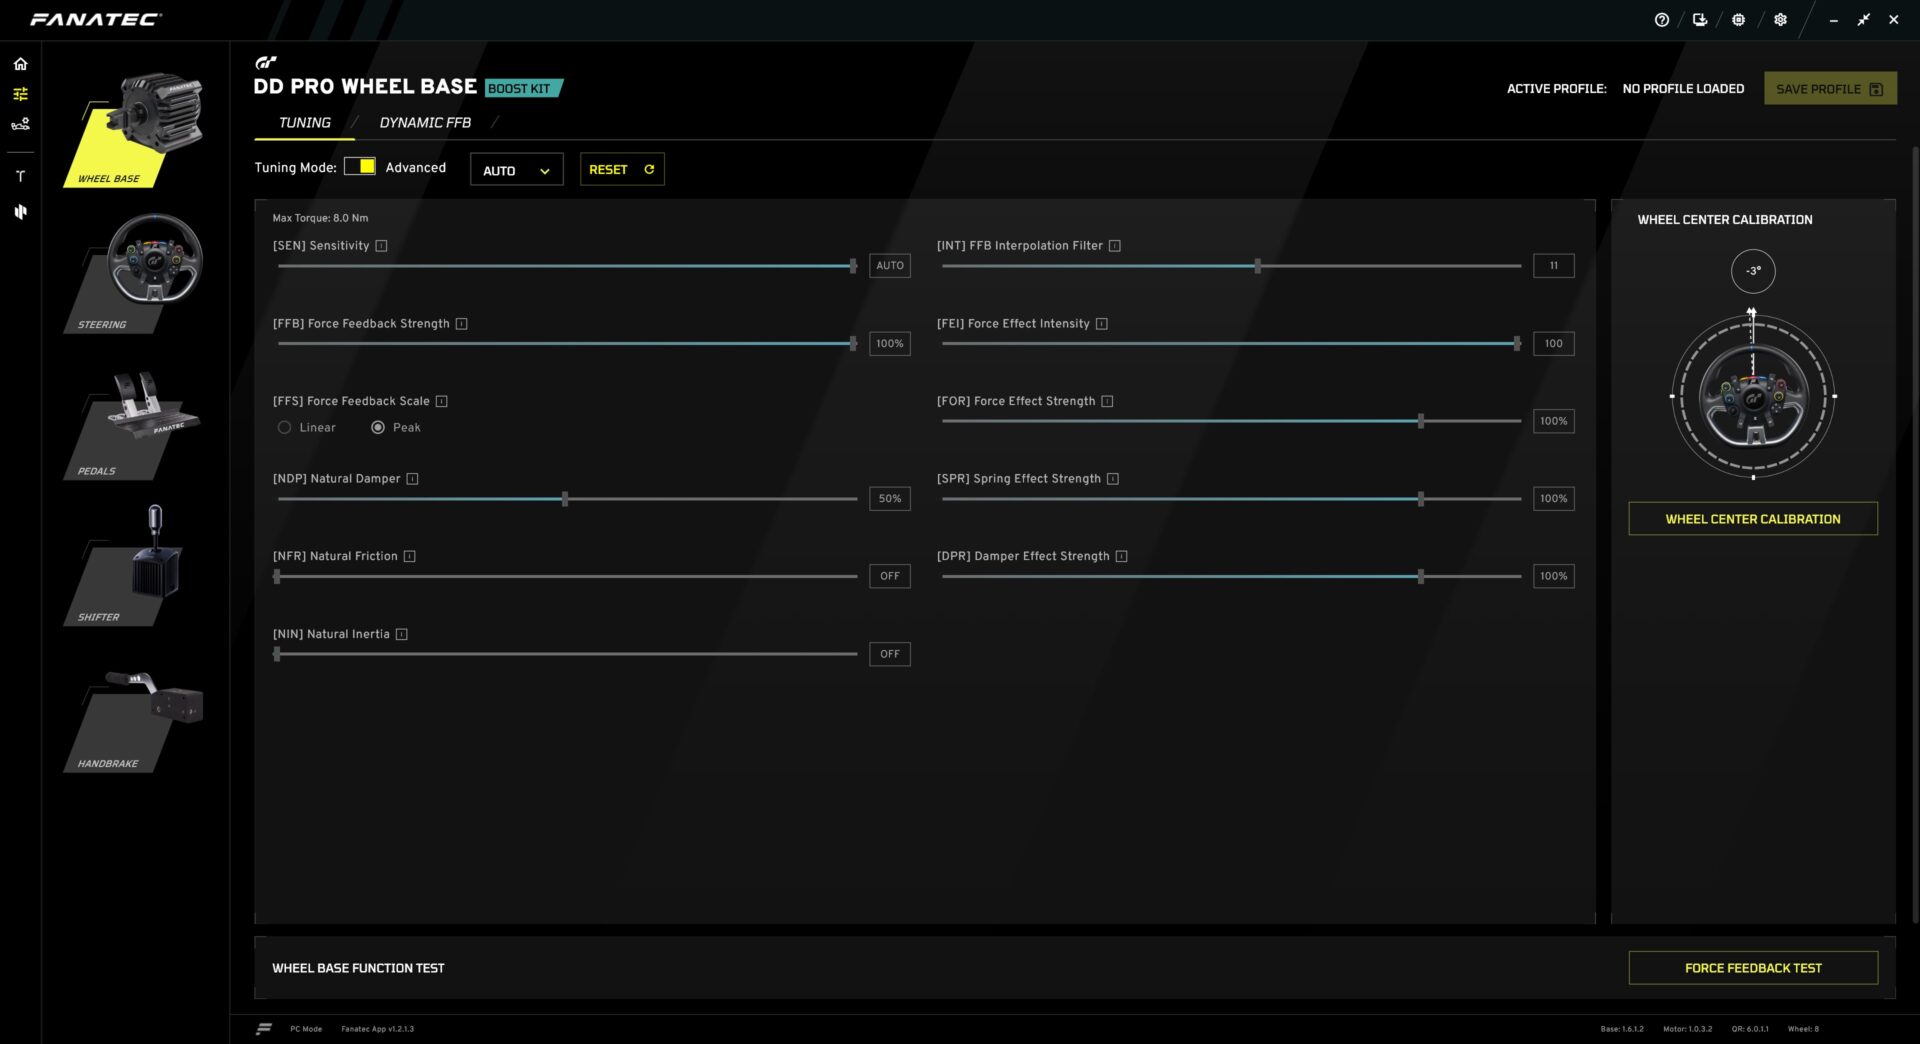Switch to the Tuning tab

pyautogui.click(x=304, y=123)
